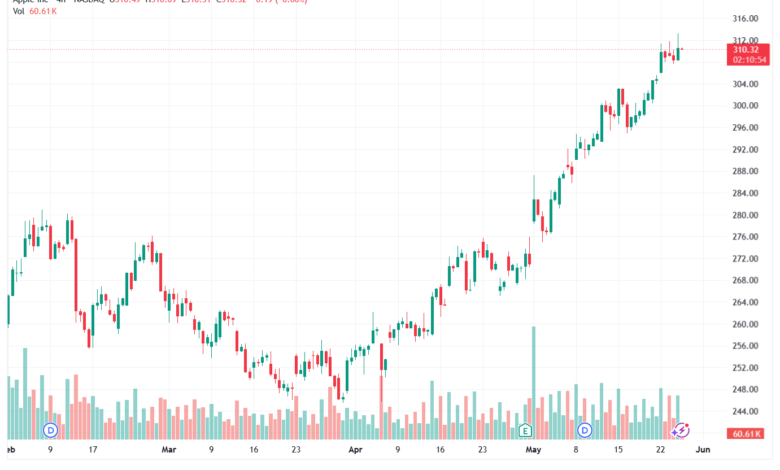Click the dividend D marker near May 8

coord(585,430)
